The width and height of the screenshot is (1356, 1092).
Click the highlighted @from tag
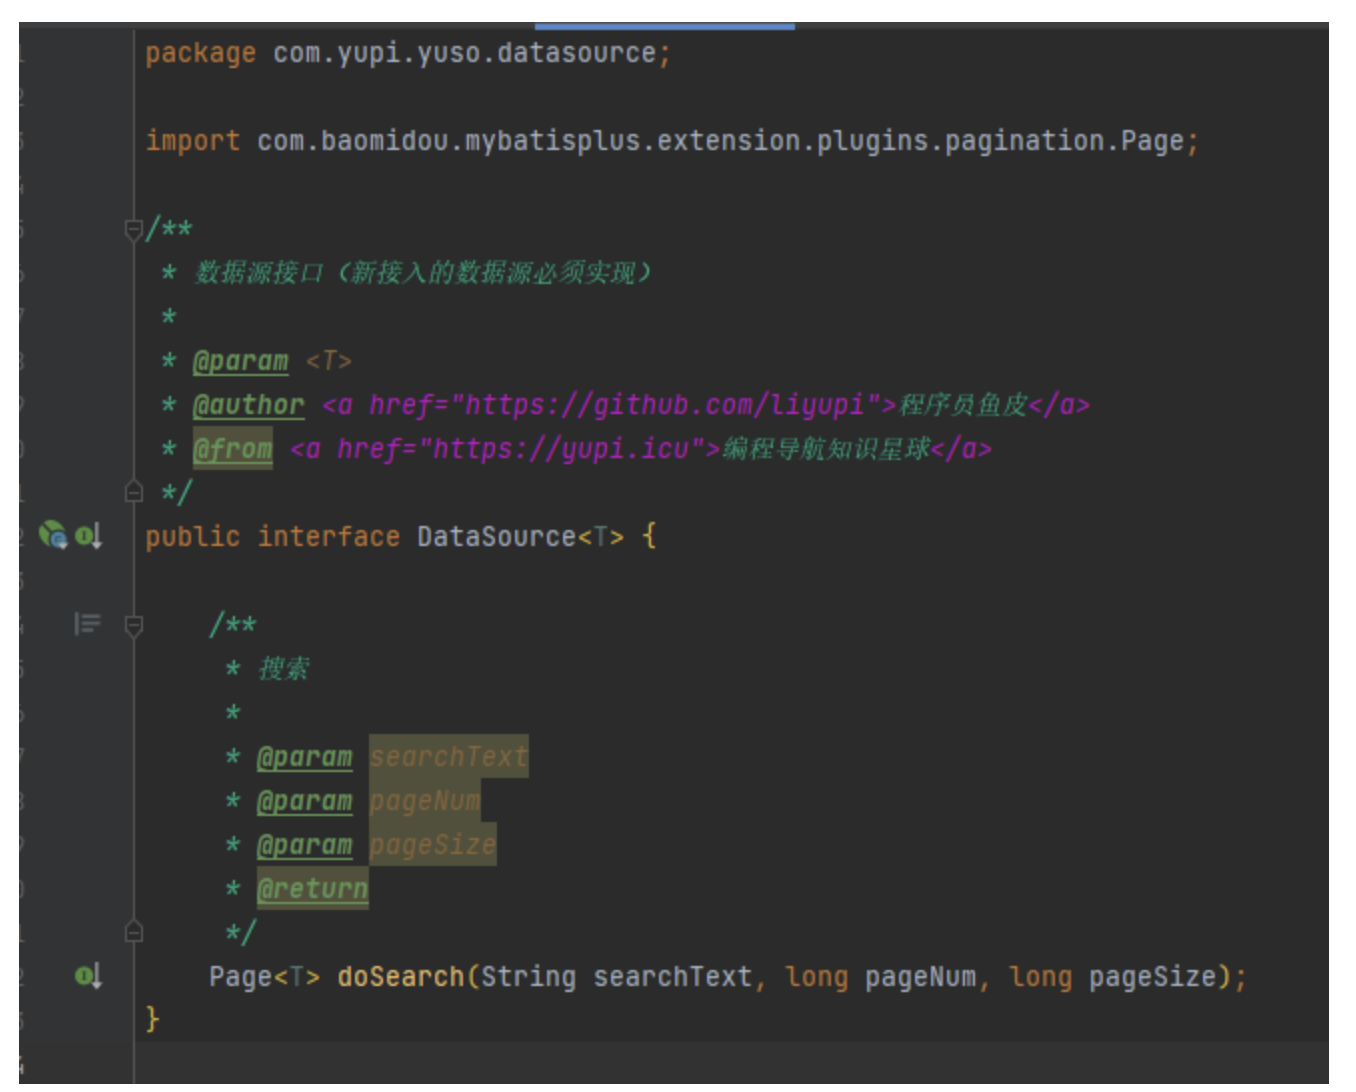click(232, 449)
